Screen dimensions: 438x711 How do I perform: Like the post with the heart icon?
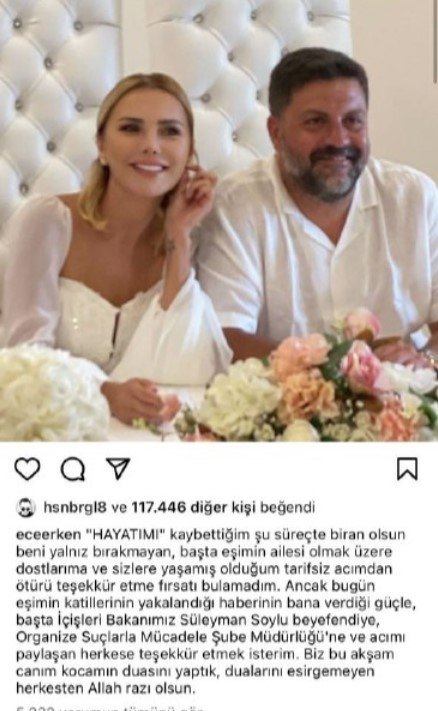pyautogui.click(x=28, y=468)
